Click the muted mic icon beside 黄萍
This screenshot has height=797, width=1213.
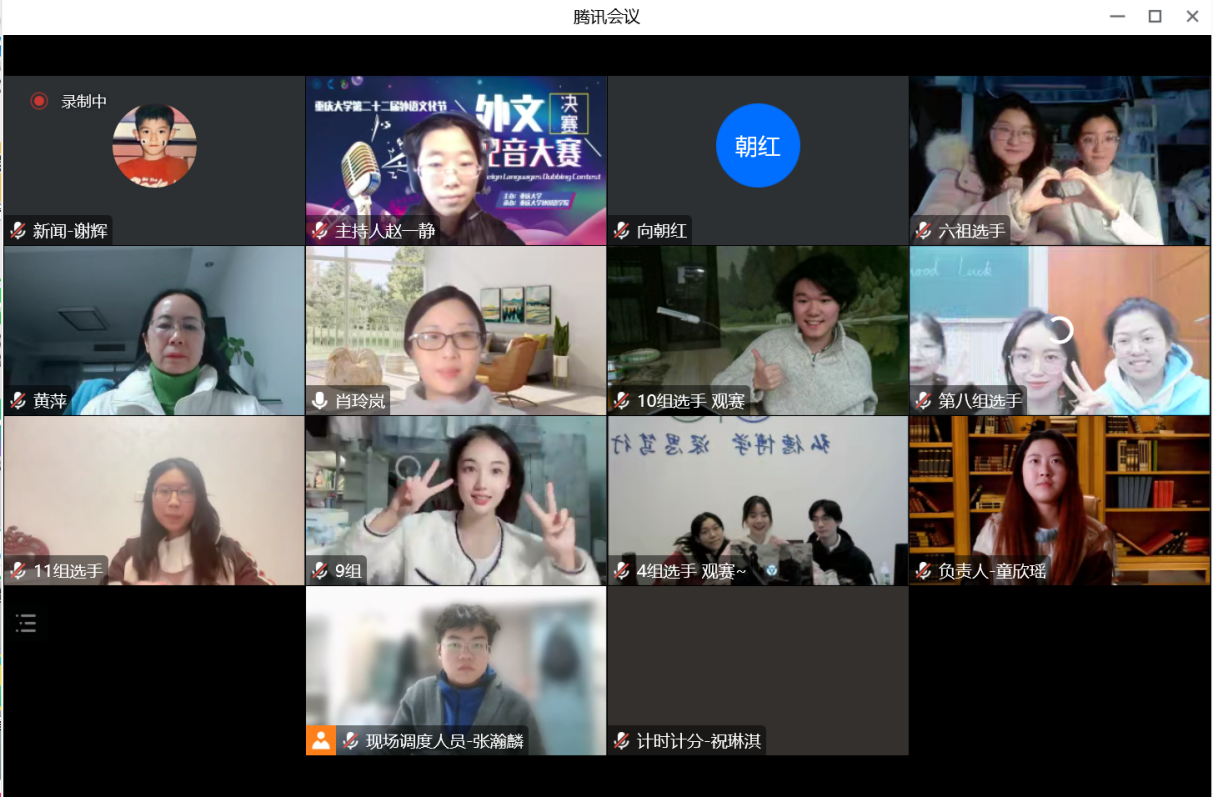[x=18, y=401]
